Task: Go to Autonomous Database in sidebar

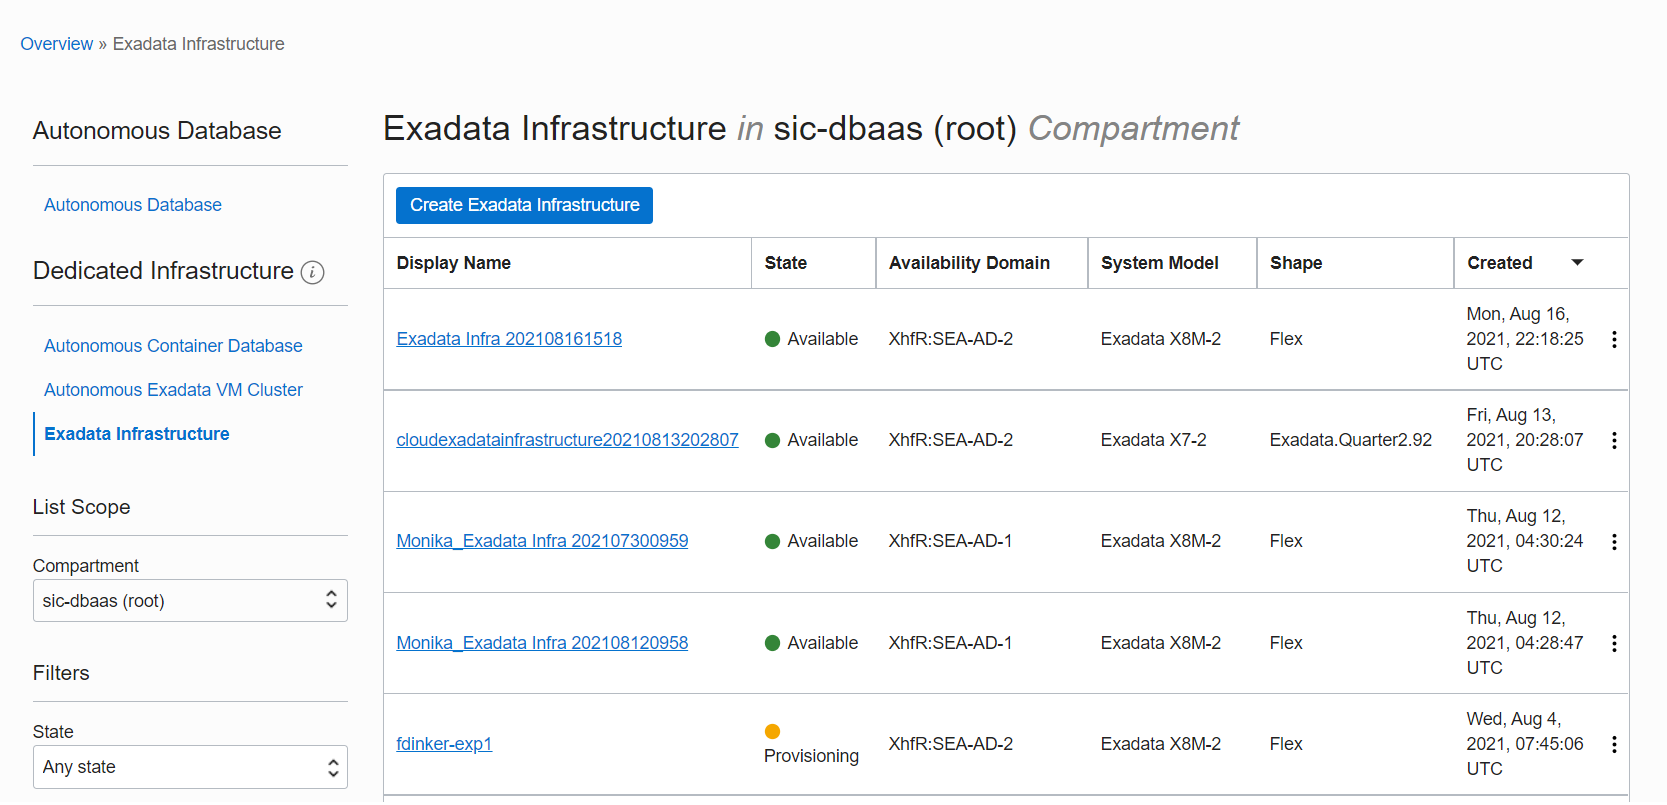Action: 133,205
